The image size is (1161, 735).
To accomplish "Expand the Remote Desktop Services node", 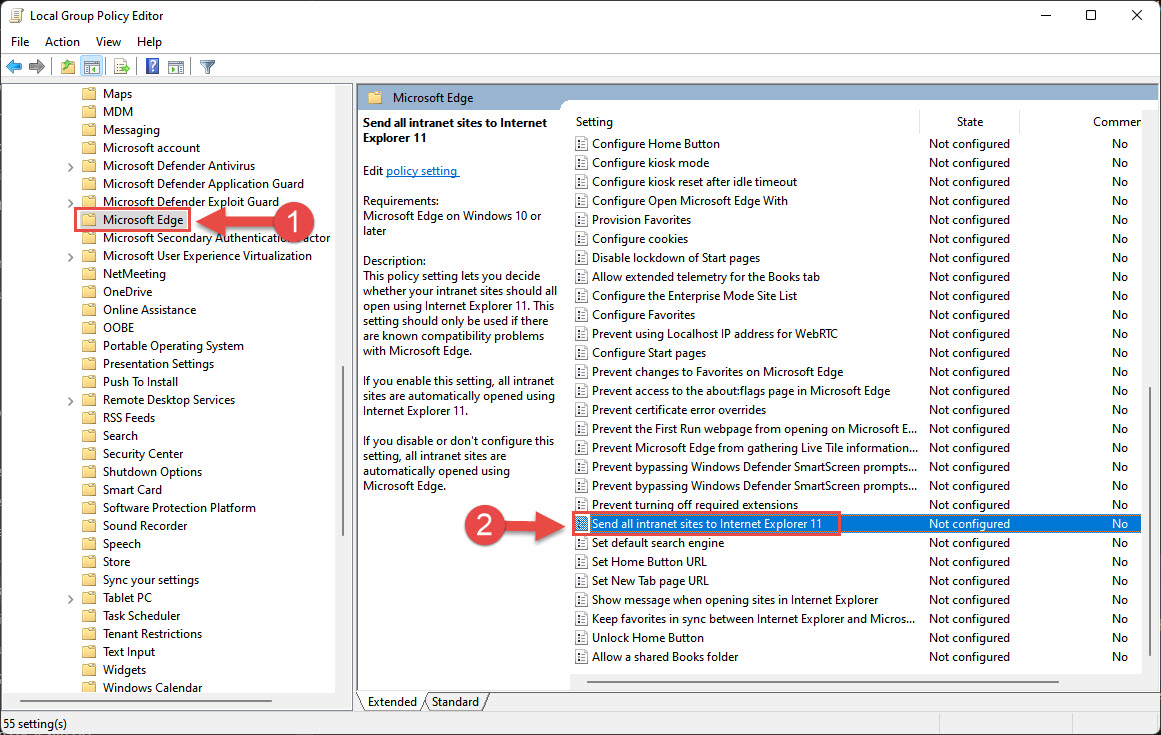I will coord(70,400).
